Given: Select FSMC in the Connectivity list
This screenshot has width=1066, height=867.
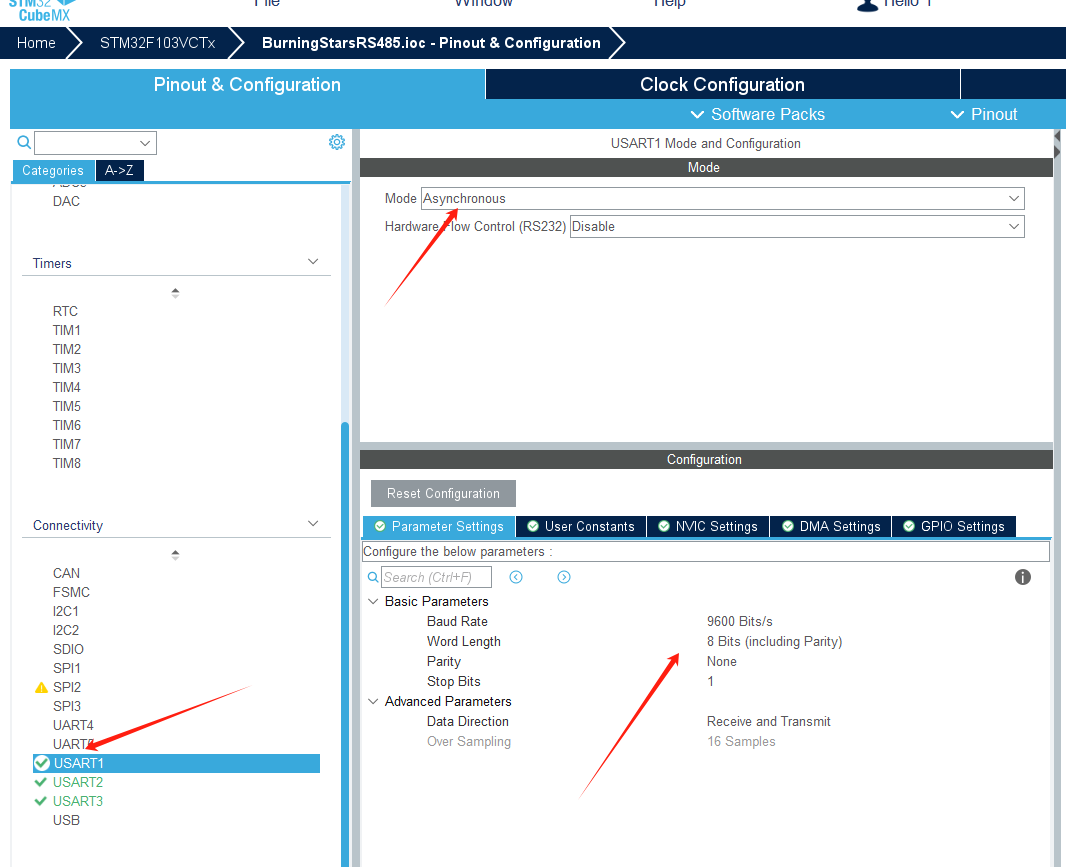Looking at the screenshot, I should pos(71,592).
